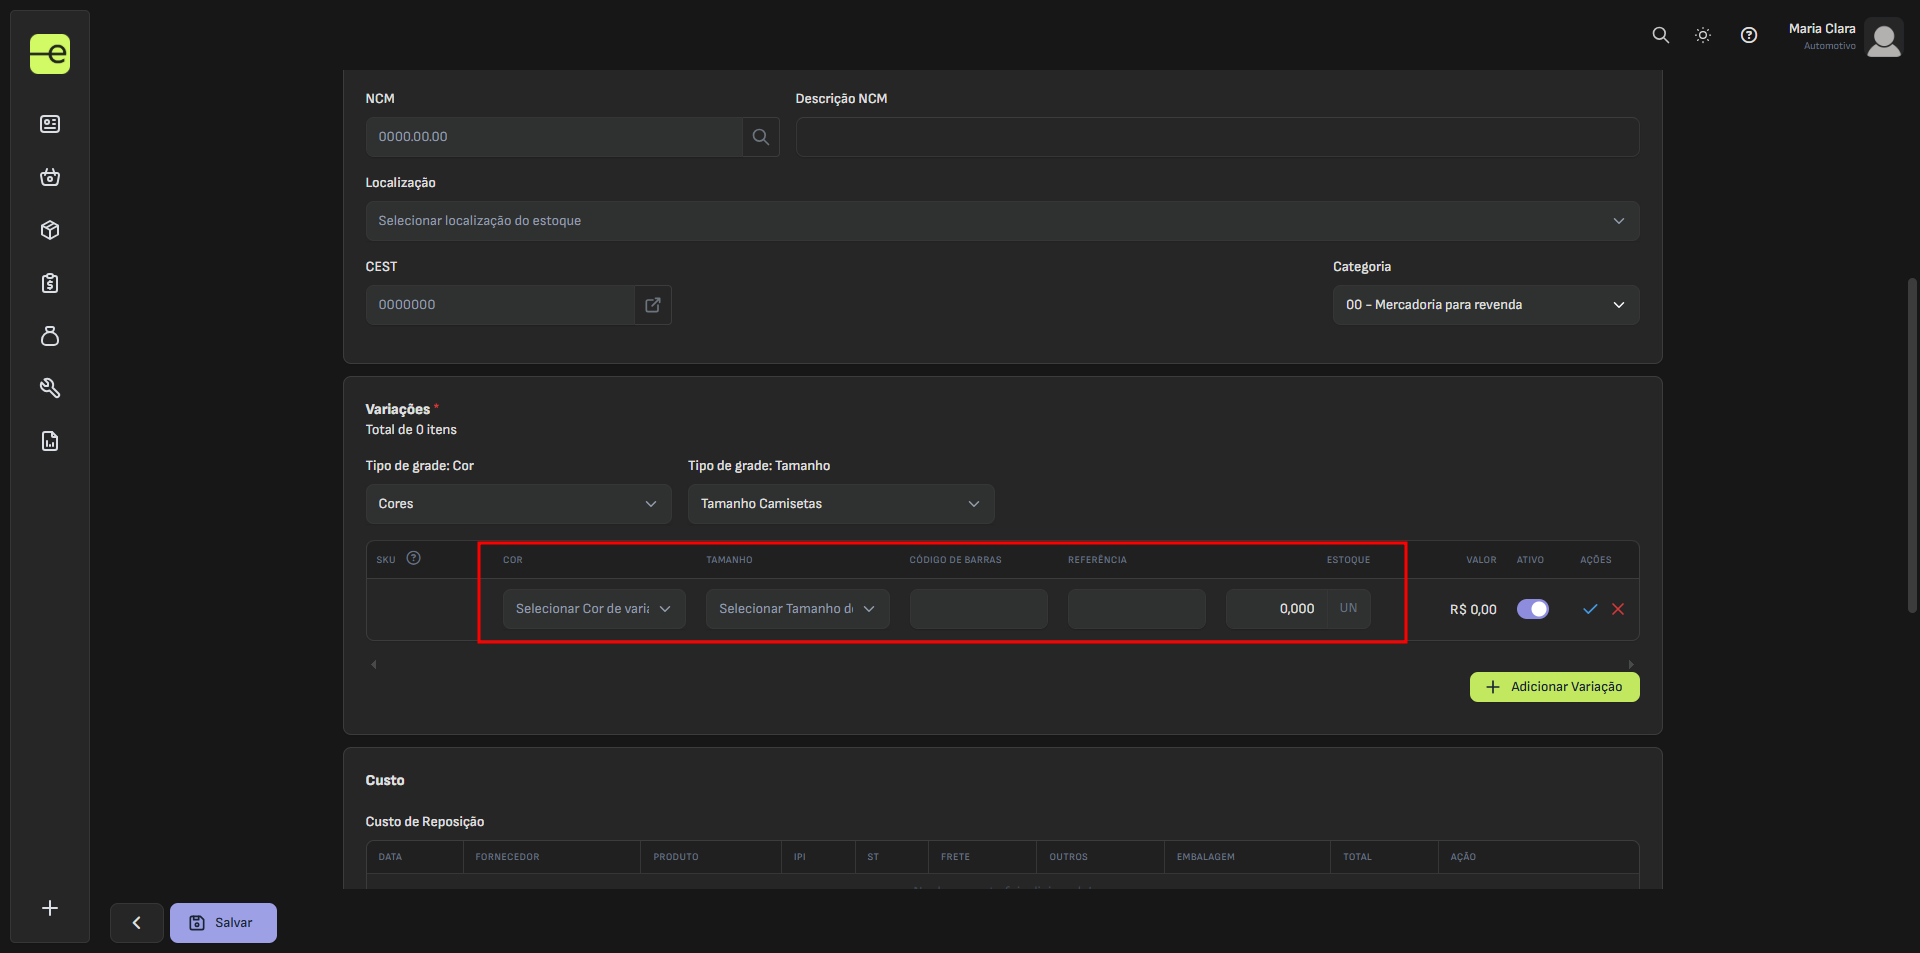
Task: Toggle the light/dark theme sun icon
Action: (1703, 35)
